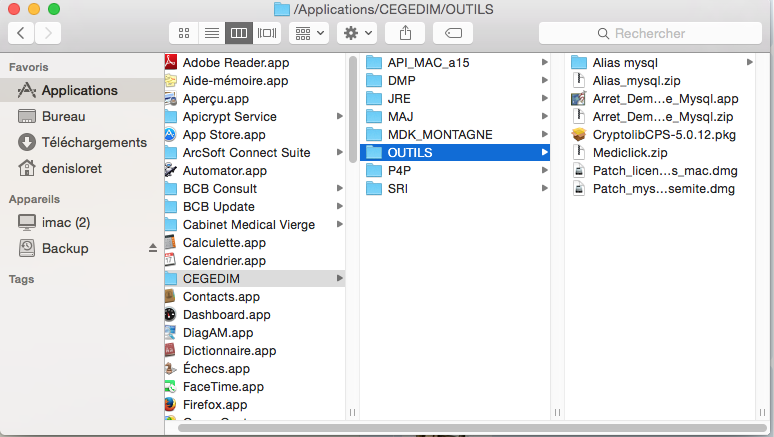Focus the Rechercher search field
The width and height of the screenshot is (774, 437).
click(x=650, y=33)
